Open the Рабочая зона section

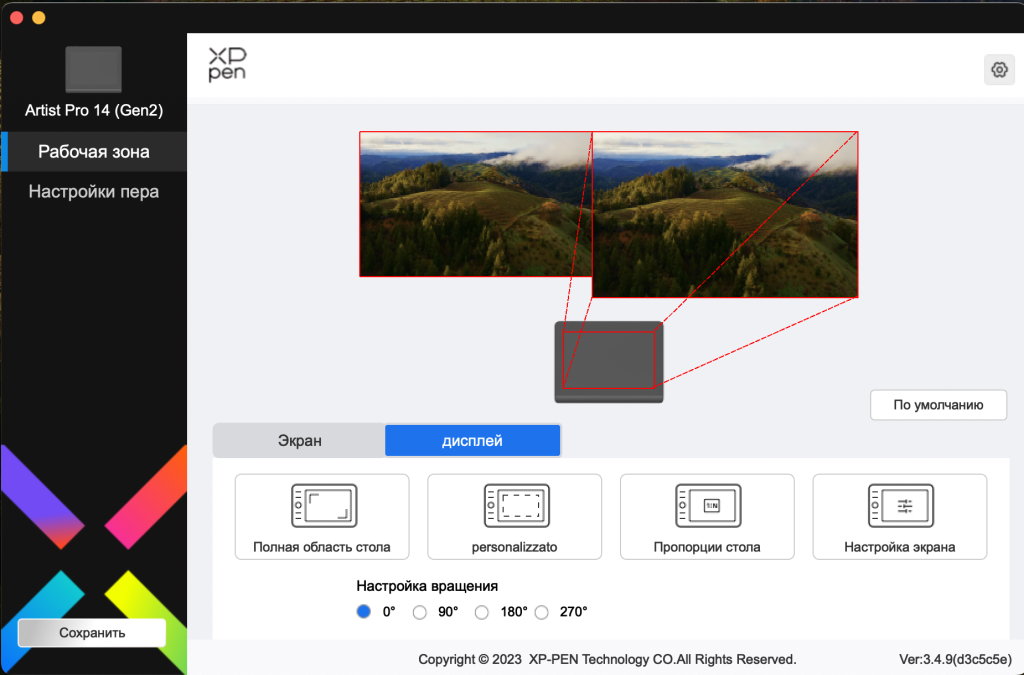pyautogui.click(x=94, y=151)
